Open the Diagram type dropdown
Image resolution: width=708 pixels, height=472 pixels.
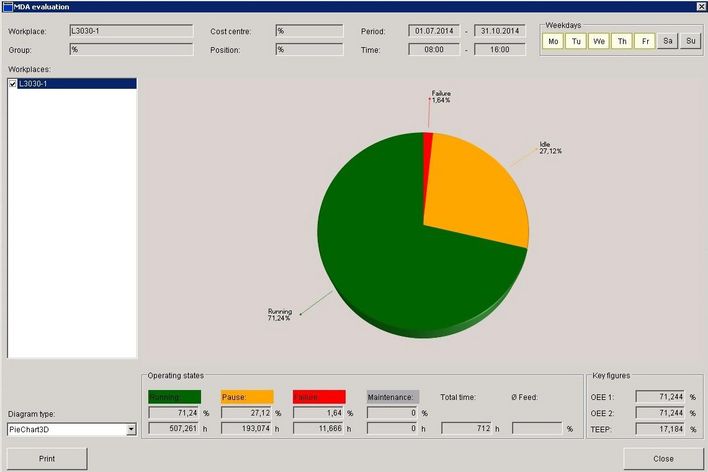click(131, 430)
